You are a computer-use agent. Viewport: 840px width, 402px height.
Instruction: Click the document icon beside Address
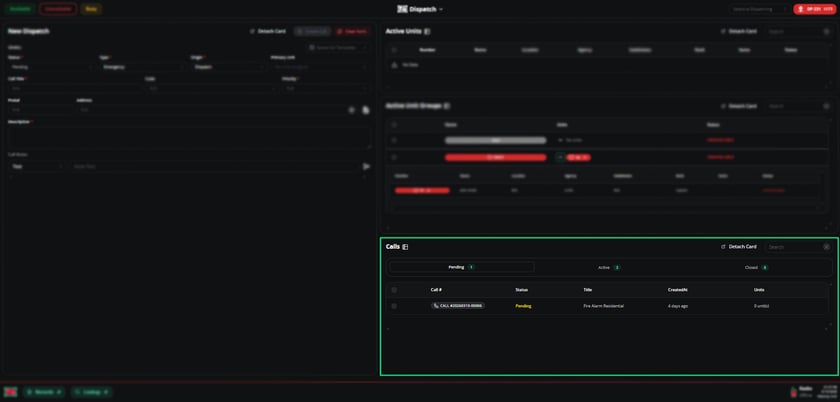366,110
